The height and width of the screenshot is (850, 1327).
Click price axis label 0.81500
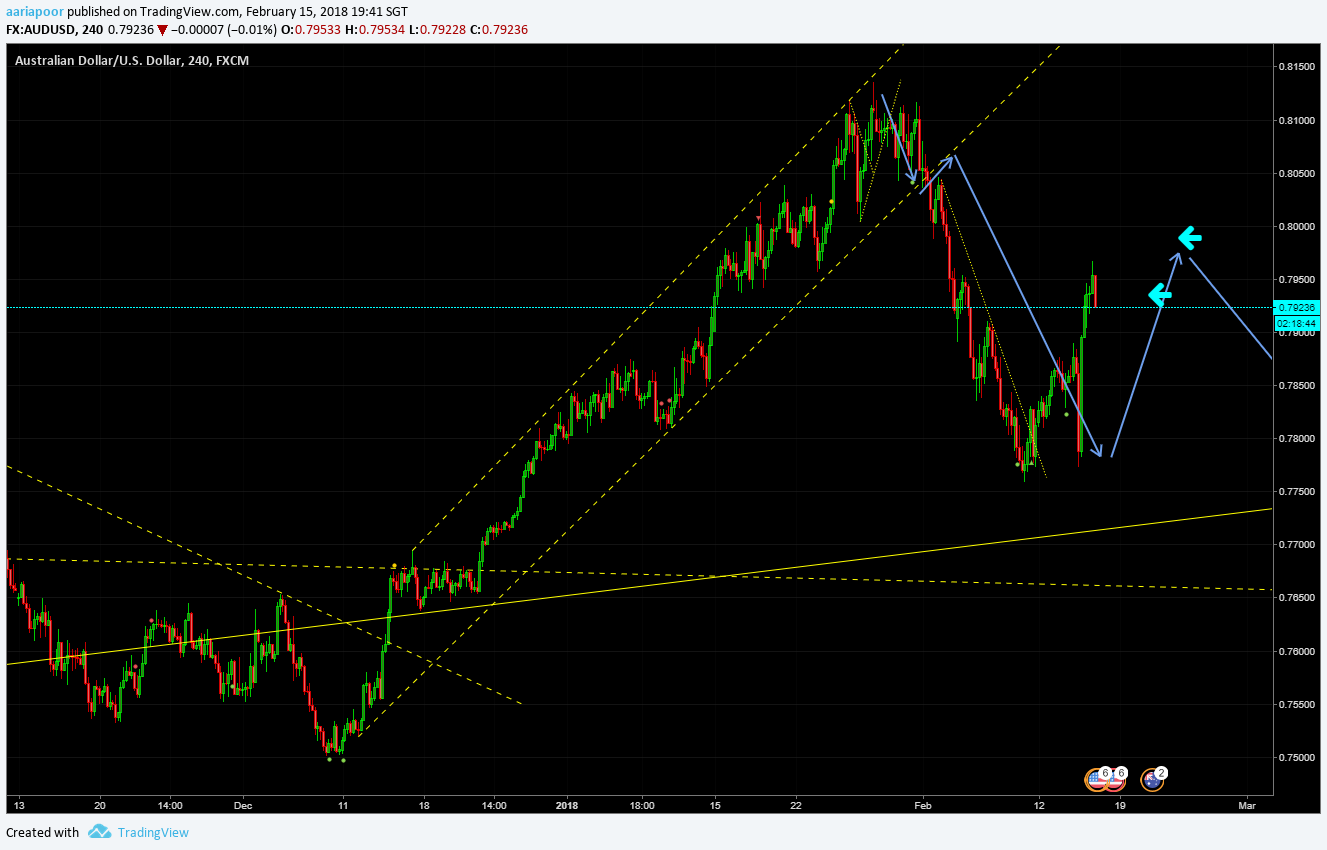[x=1297, y=67]
